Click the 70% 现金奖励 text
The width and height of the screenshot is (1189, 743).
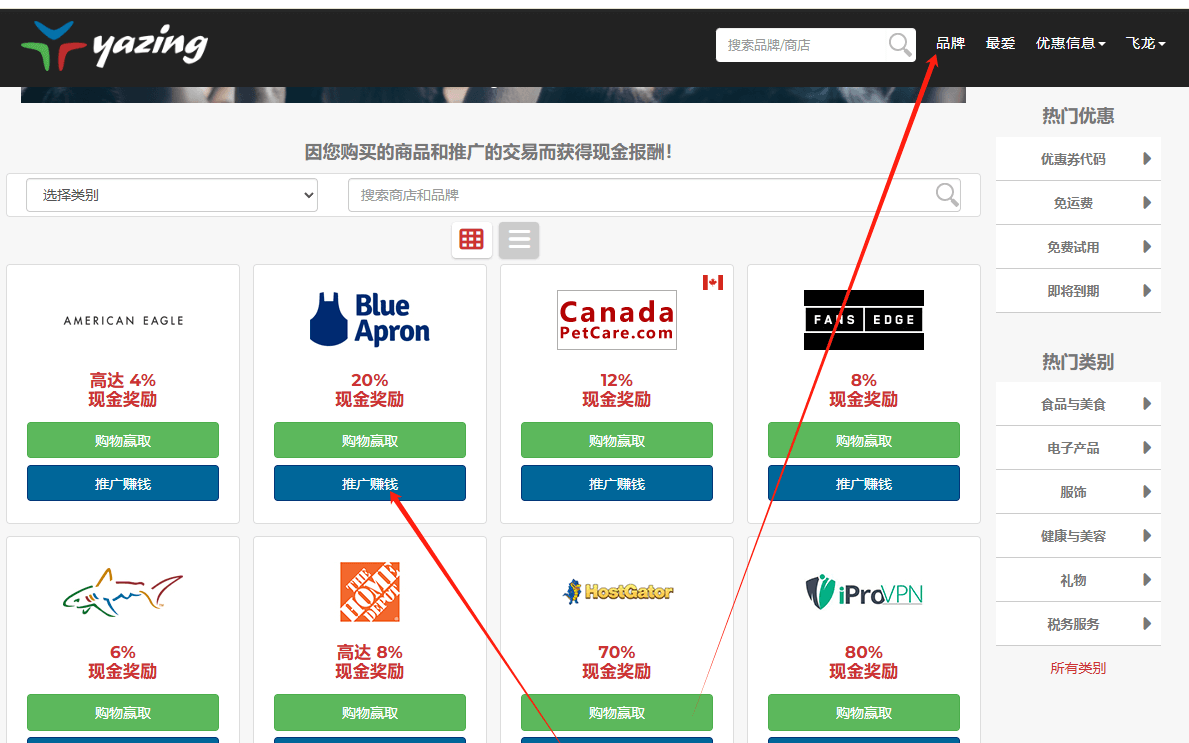[616, 662]
